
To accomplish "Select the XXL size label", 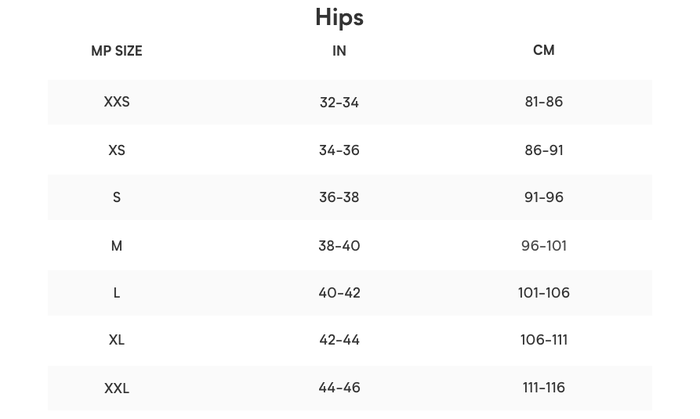I will click(x=116, y=388).
